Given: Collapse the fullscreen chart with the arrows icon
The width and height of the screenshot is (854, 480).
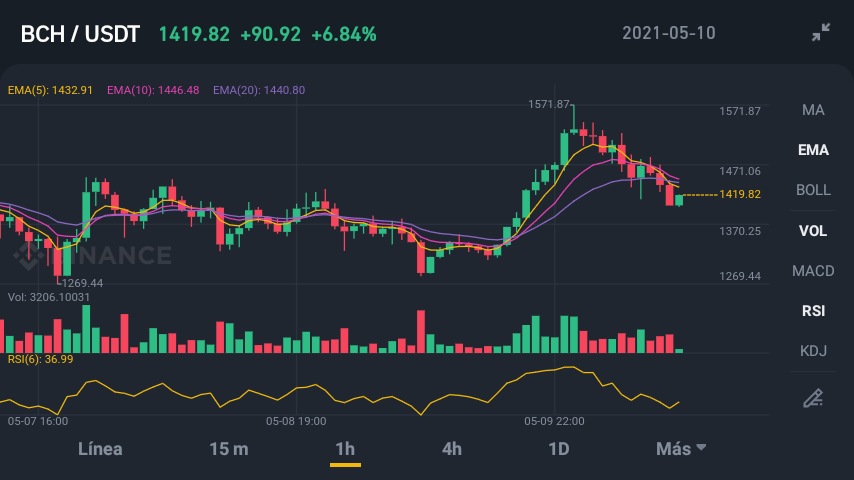Looking at the screenshot, I should (821, 32).
